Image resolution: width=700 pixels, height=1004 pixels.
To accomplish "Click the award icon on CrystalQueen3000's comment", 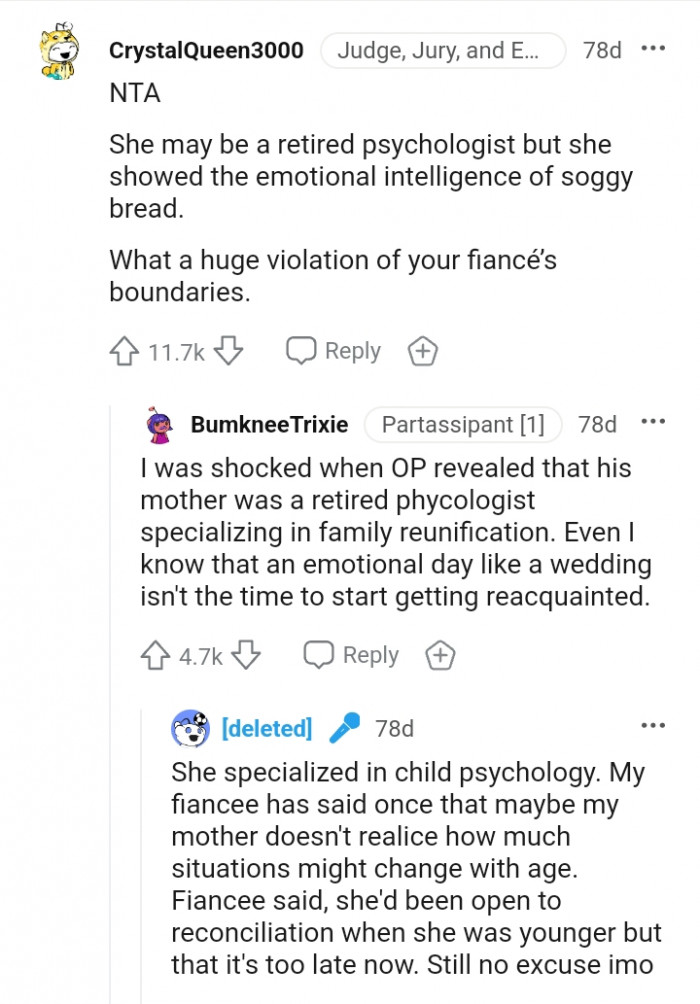I will pos(421,350).
